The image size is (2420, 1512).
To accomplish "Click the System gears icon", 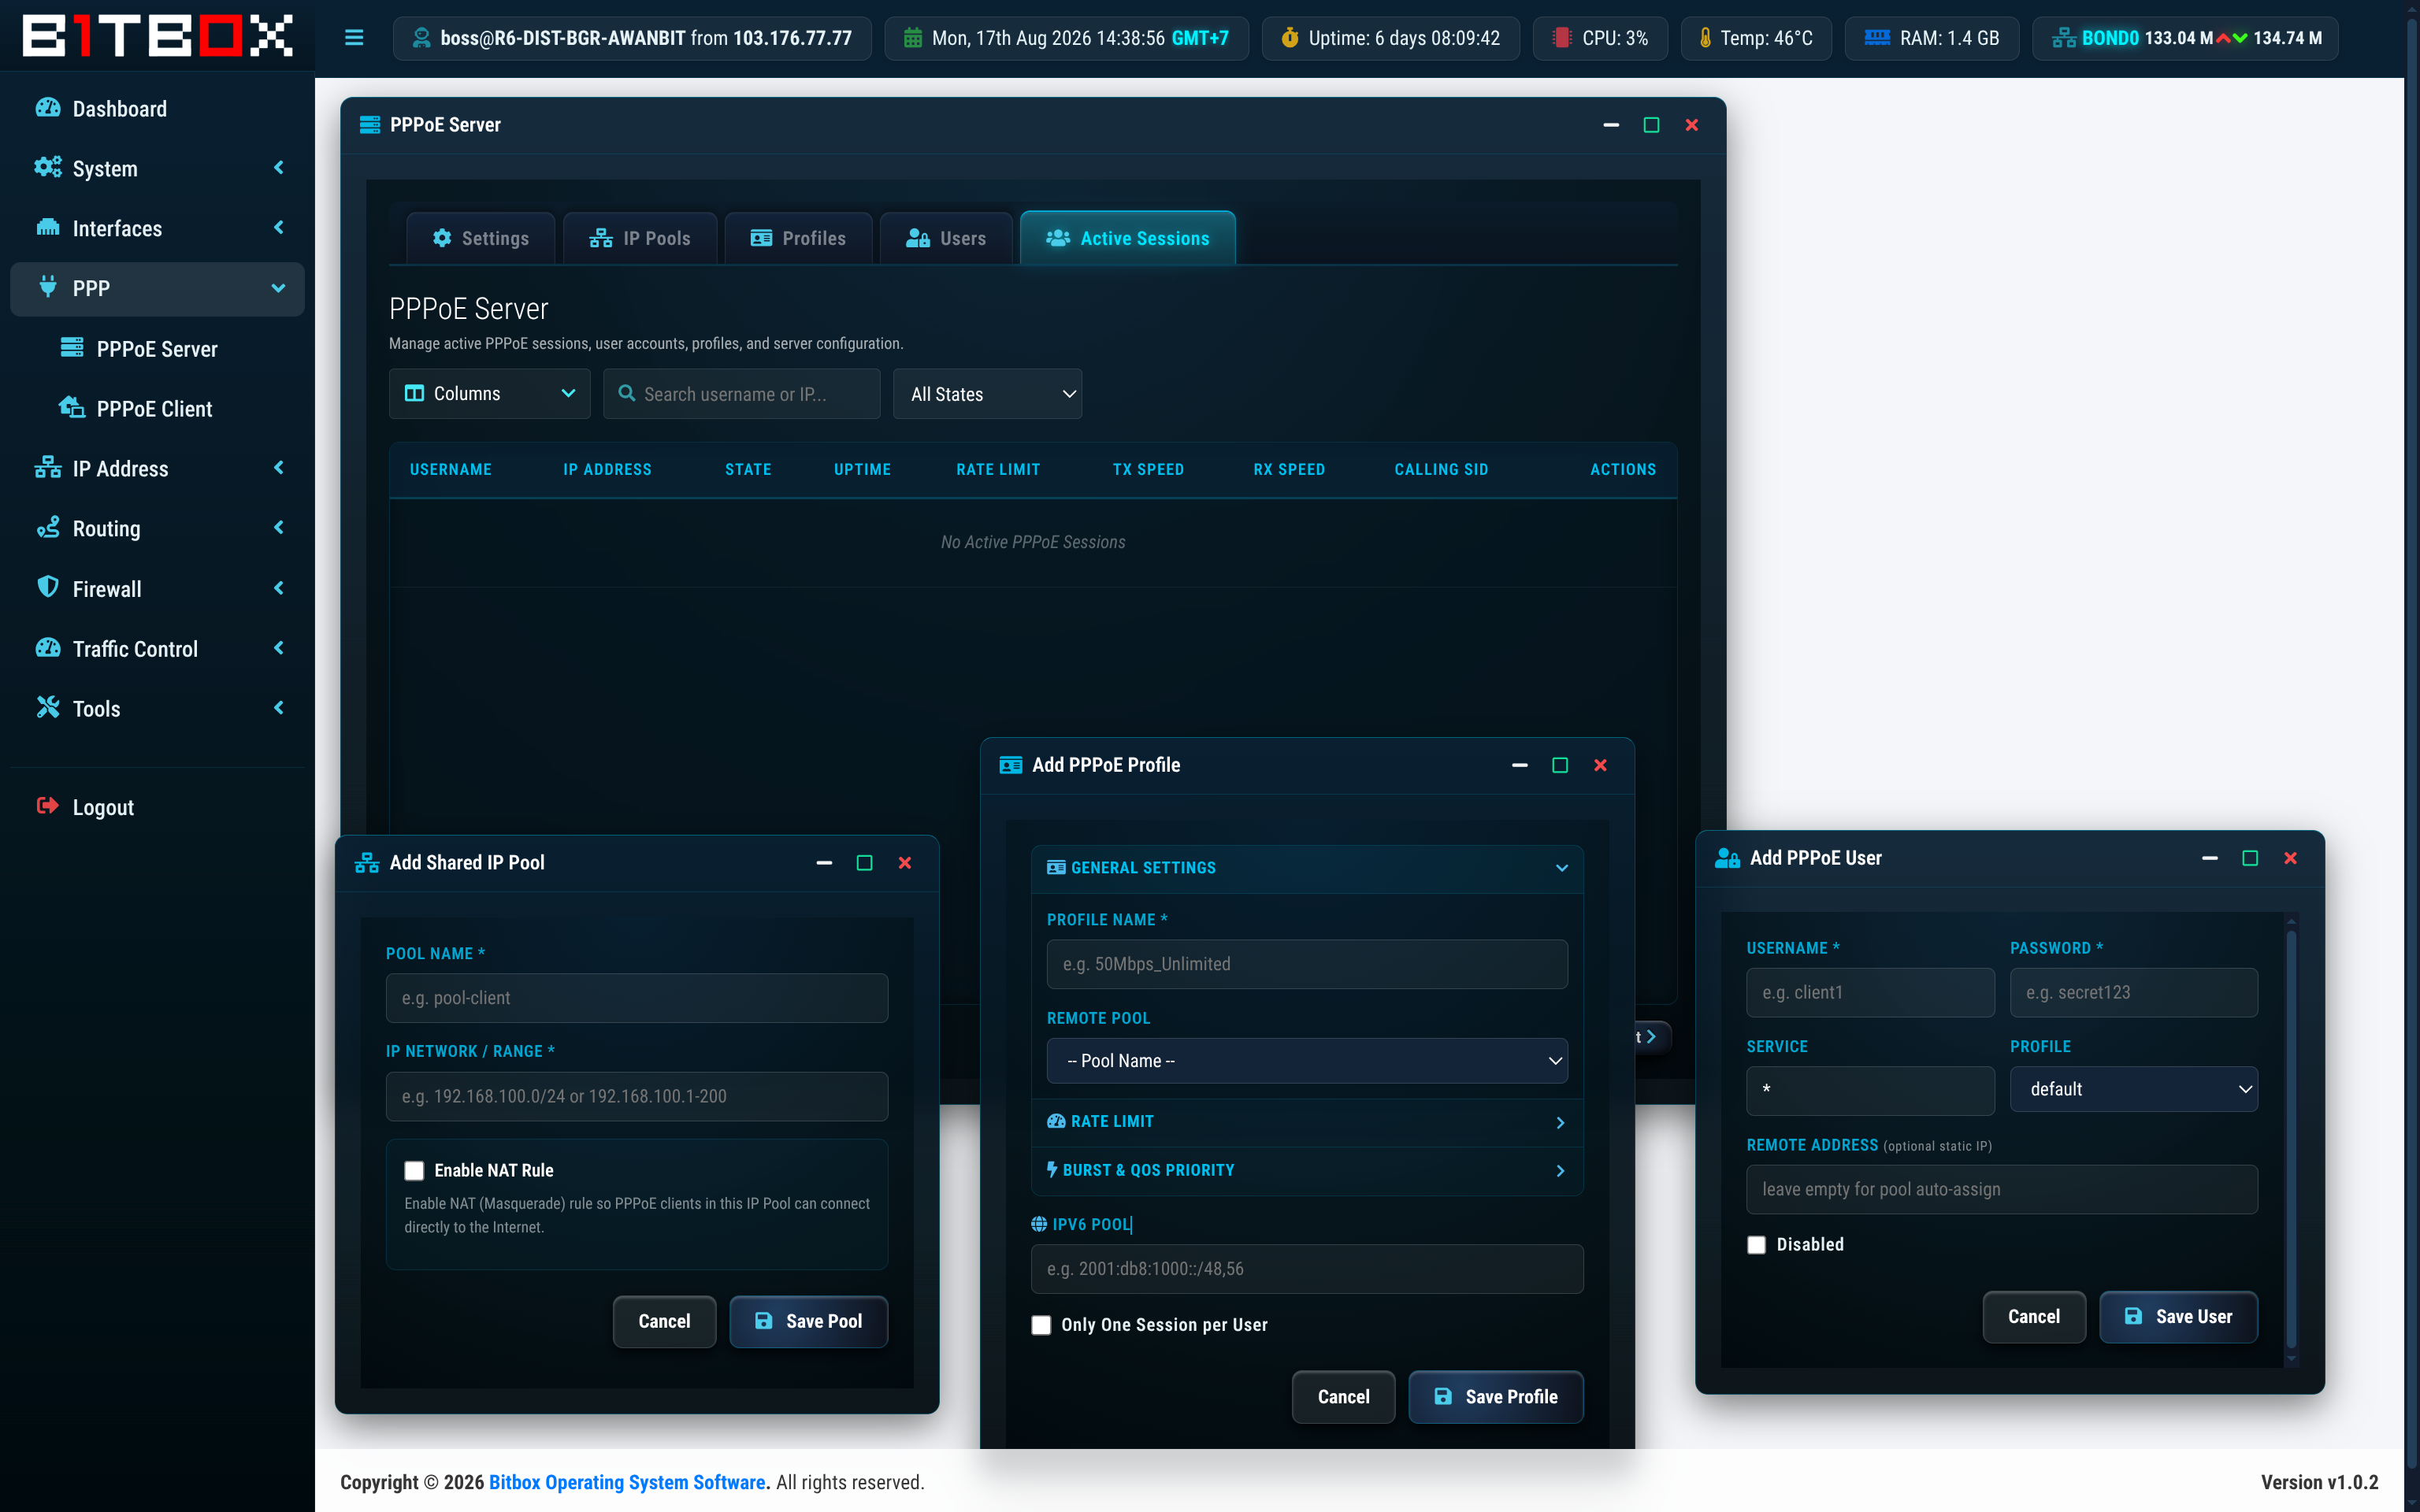I will pos(48,168).
